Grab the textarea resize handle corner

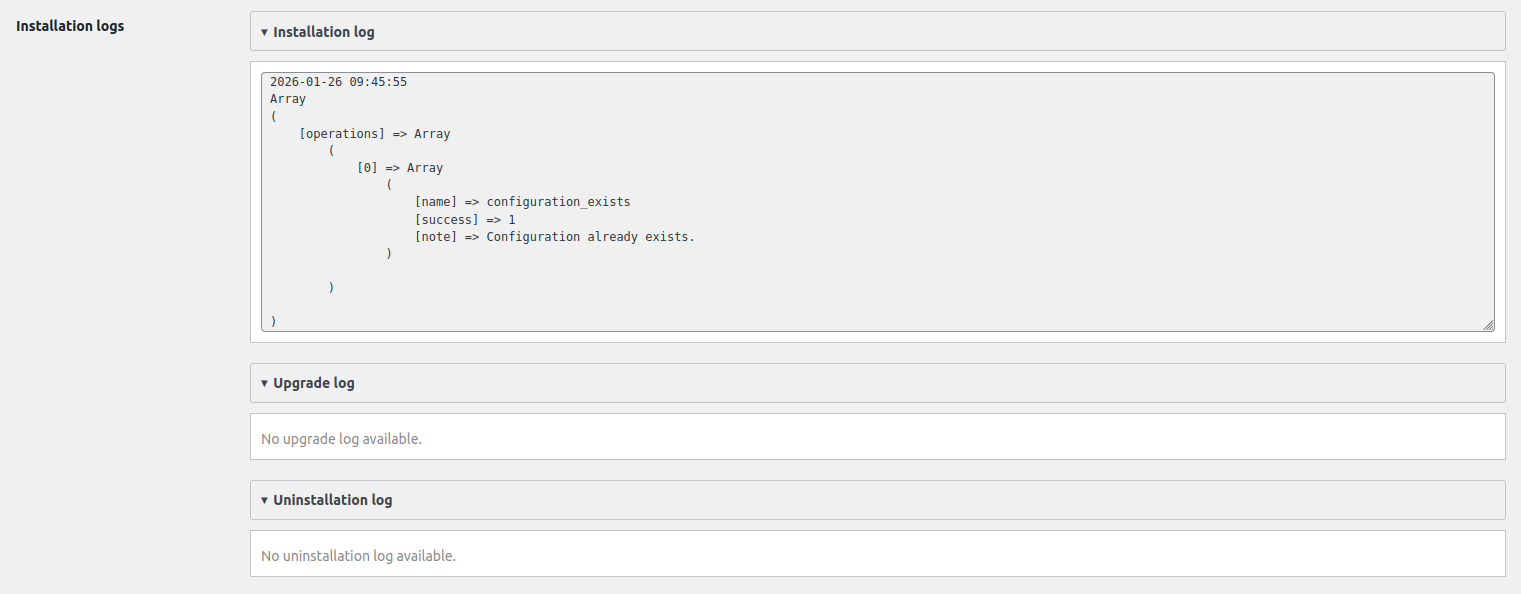coord(1488,325)
